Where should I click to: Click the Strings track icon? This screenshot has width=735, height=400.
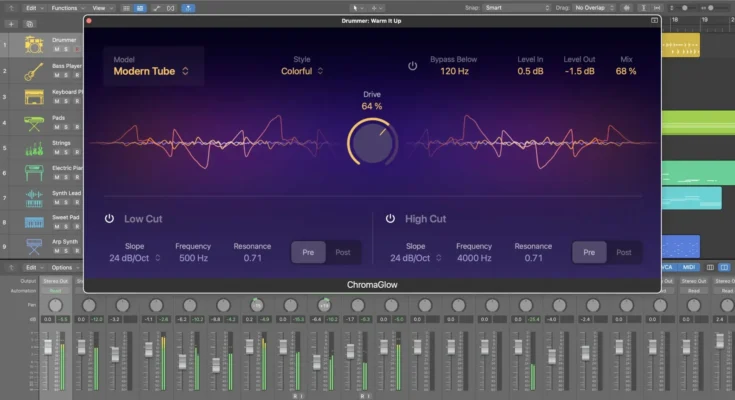pyautogui.click(x=34, y=149)
